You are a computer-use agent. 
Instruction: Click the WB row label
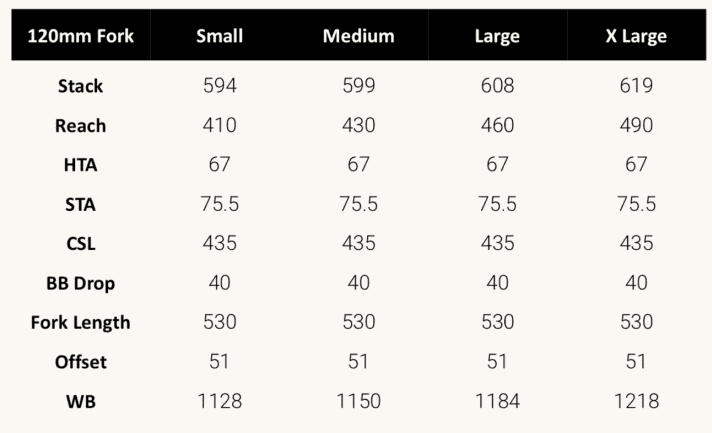pyautogui.click(x=80, y=402)
